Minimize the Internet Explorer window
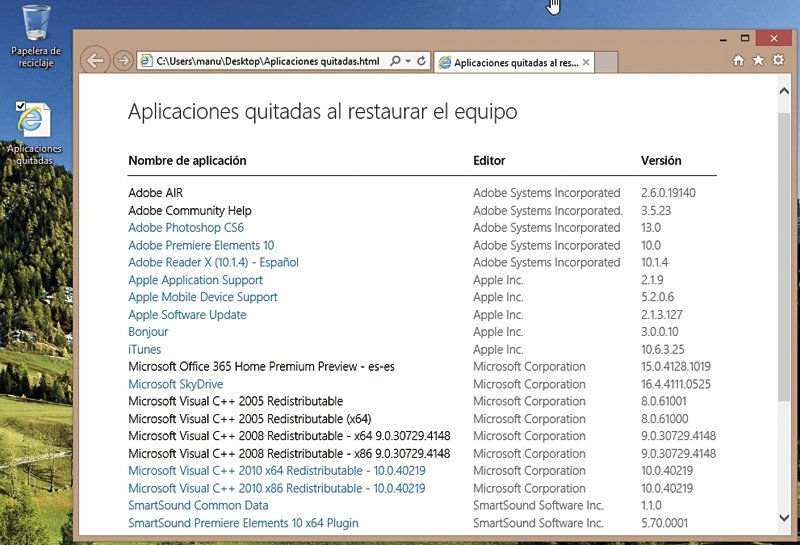 (723, 39)
